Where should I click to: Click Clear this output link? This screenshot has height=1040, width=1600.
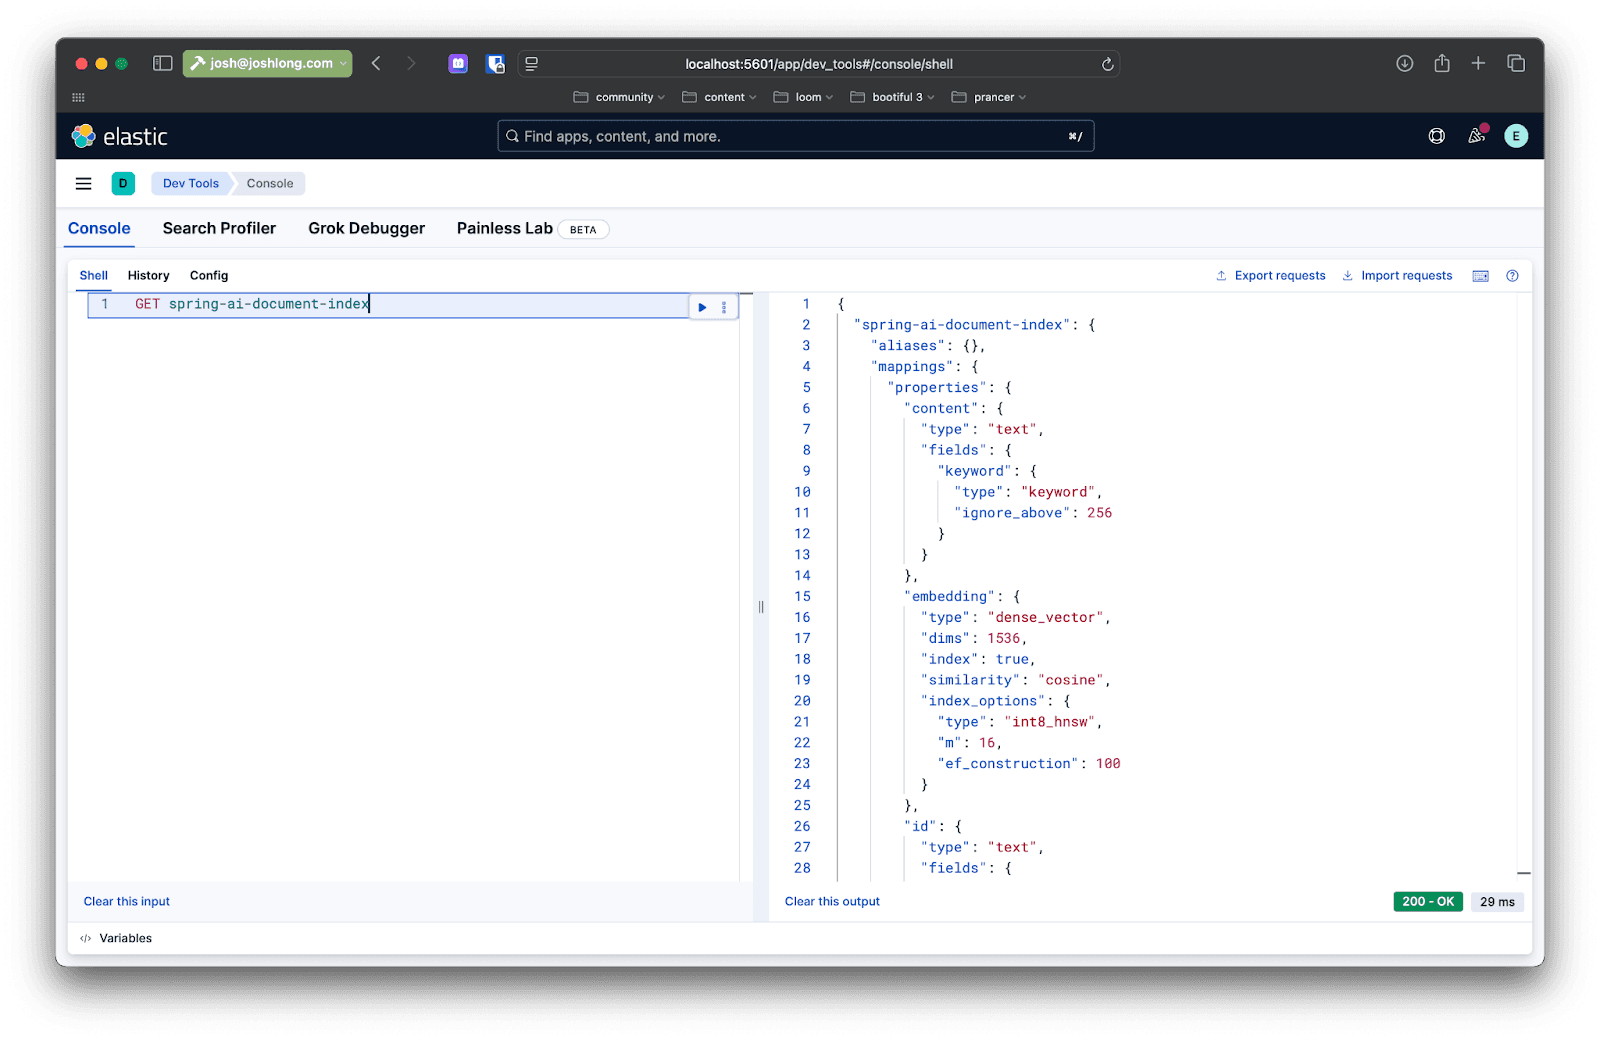click(832, 901)
